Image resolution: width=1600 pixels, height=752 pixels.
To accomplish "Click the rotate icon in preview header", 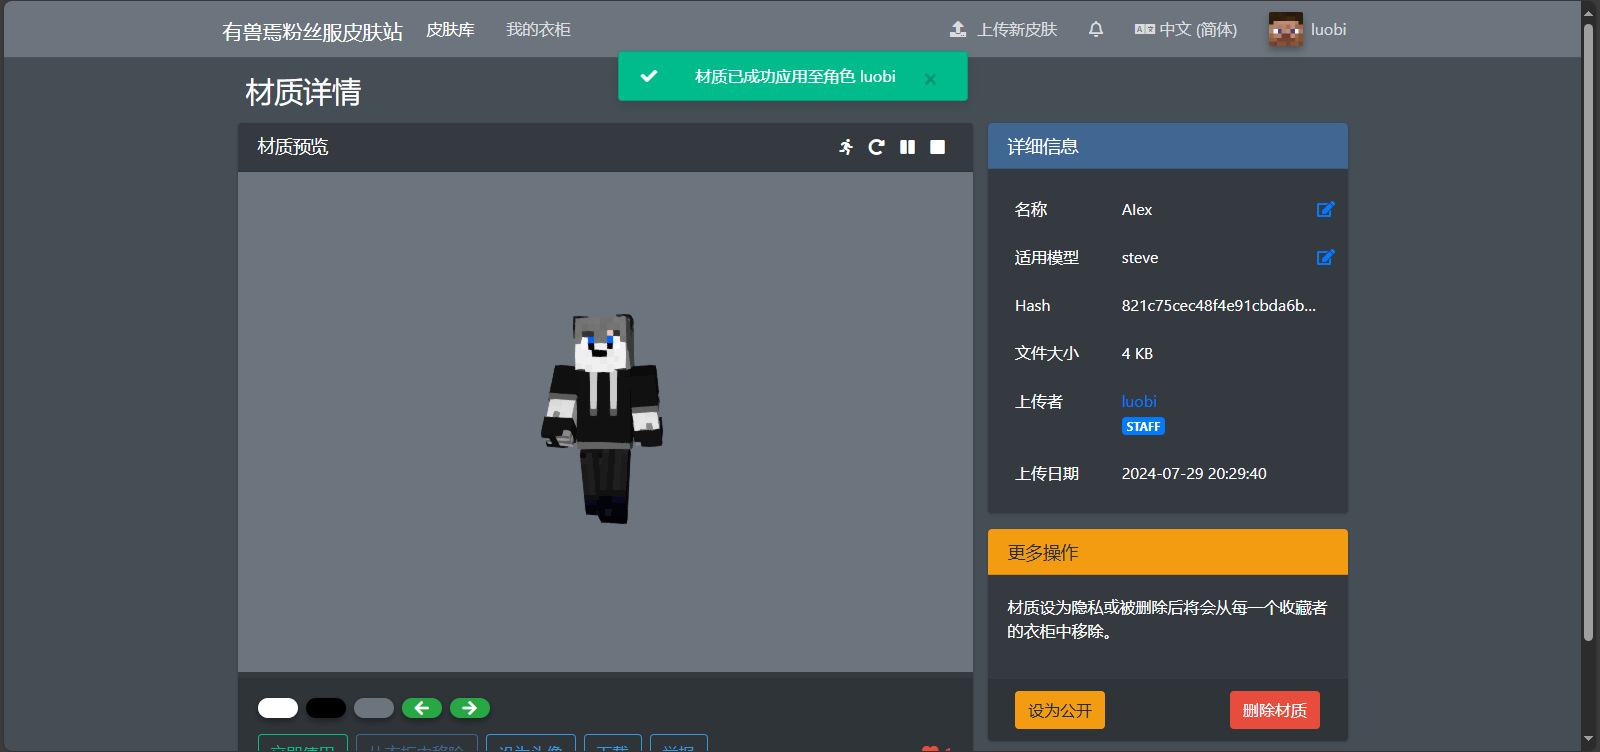I will (x=876, y=147).
